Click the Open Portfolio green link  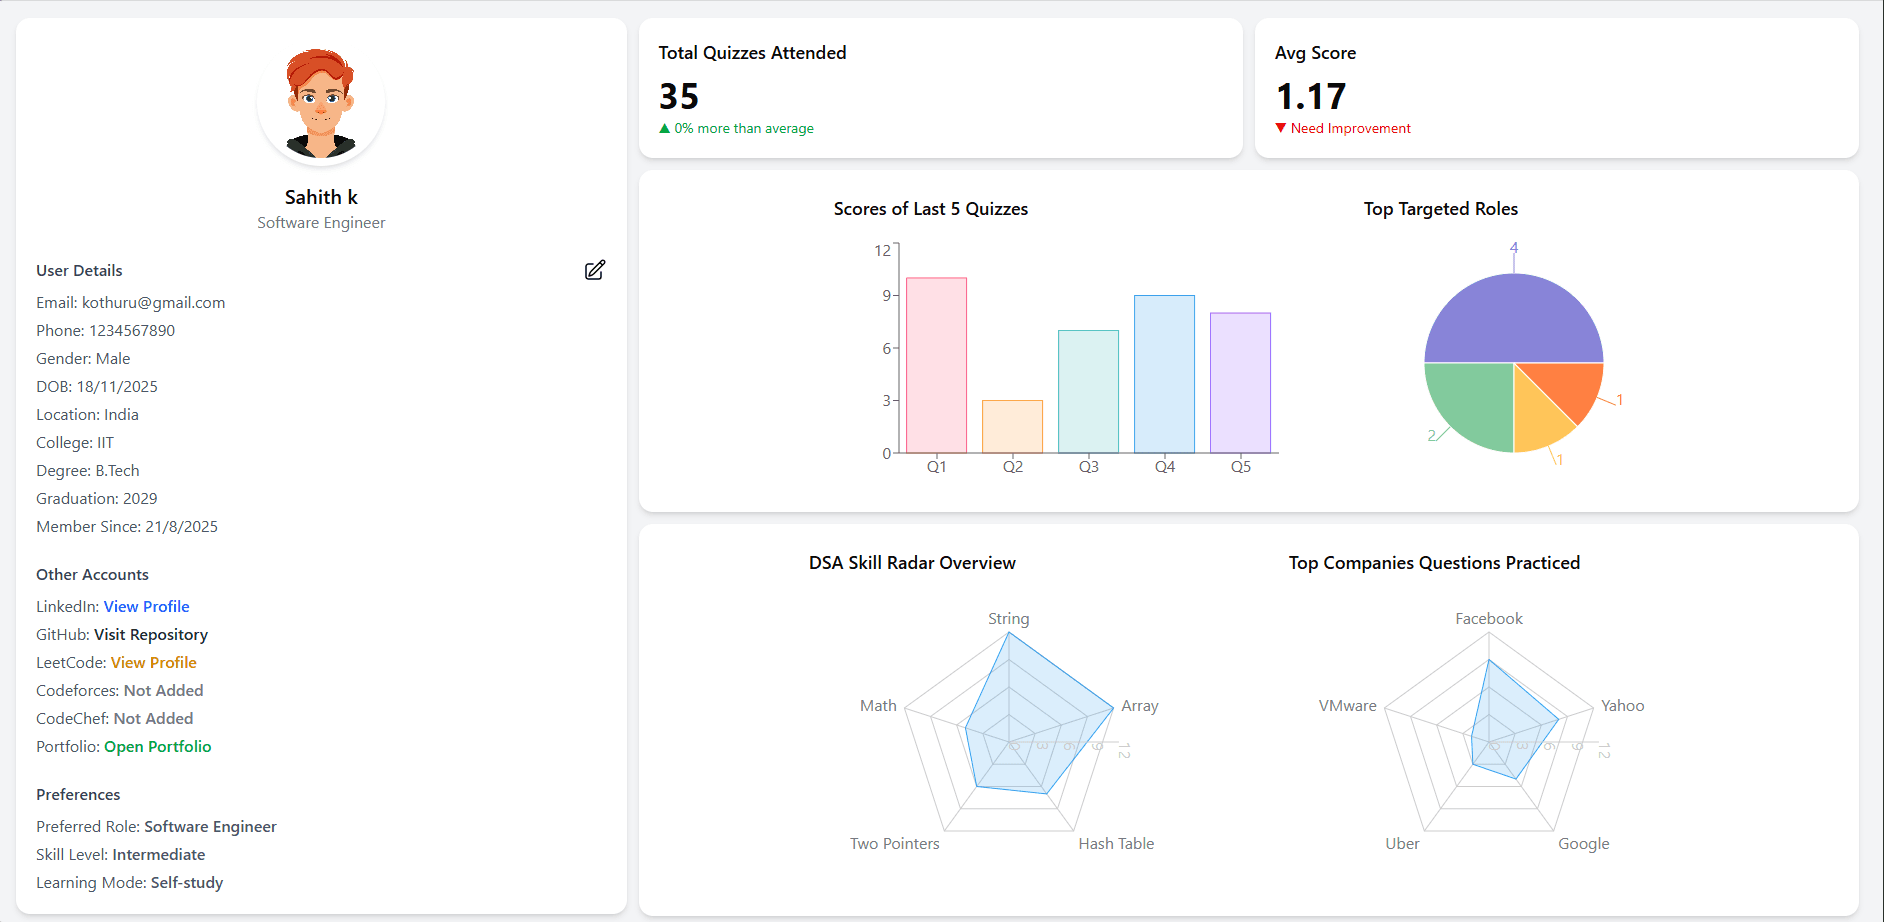pyautogui.click(x=157, y=746)
